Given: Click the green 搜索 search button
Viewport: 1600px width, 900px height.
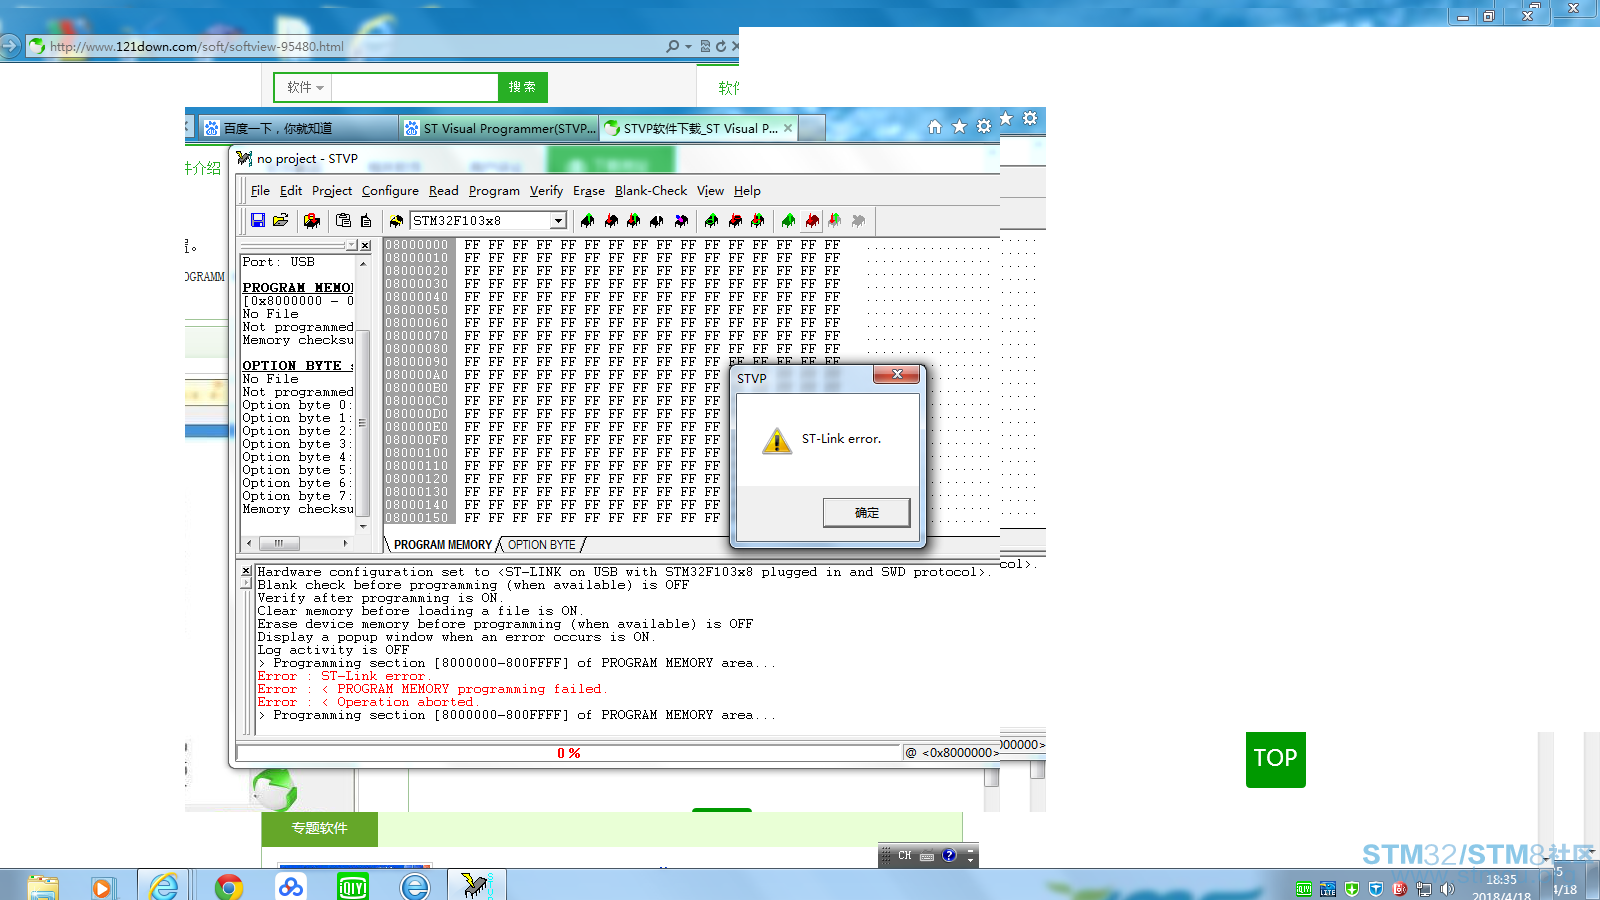Looking at the screenshot, I should 522,87.
